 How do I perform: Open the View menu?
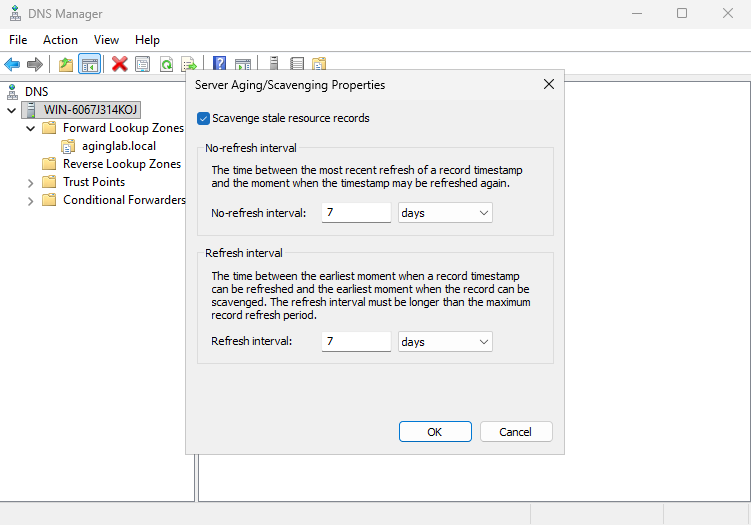click(106, 40)
